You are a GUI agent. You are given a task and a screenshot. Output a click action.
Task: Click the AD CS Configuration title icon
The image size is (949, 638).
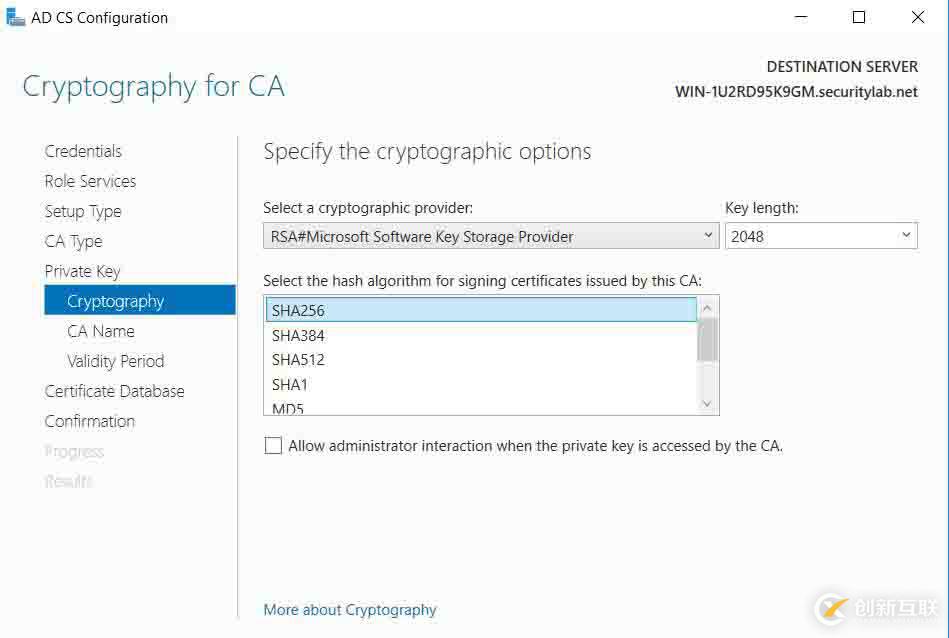(14, 17)
